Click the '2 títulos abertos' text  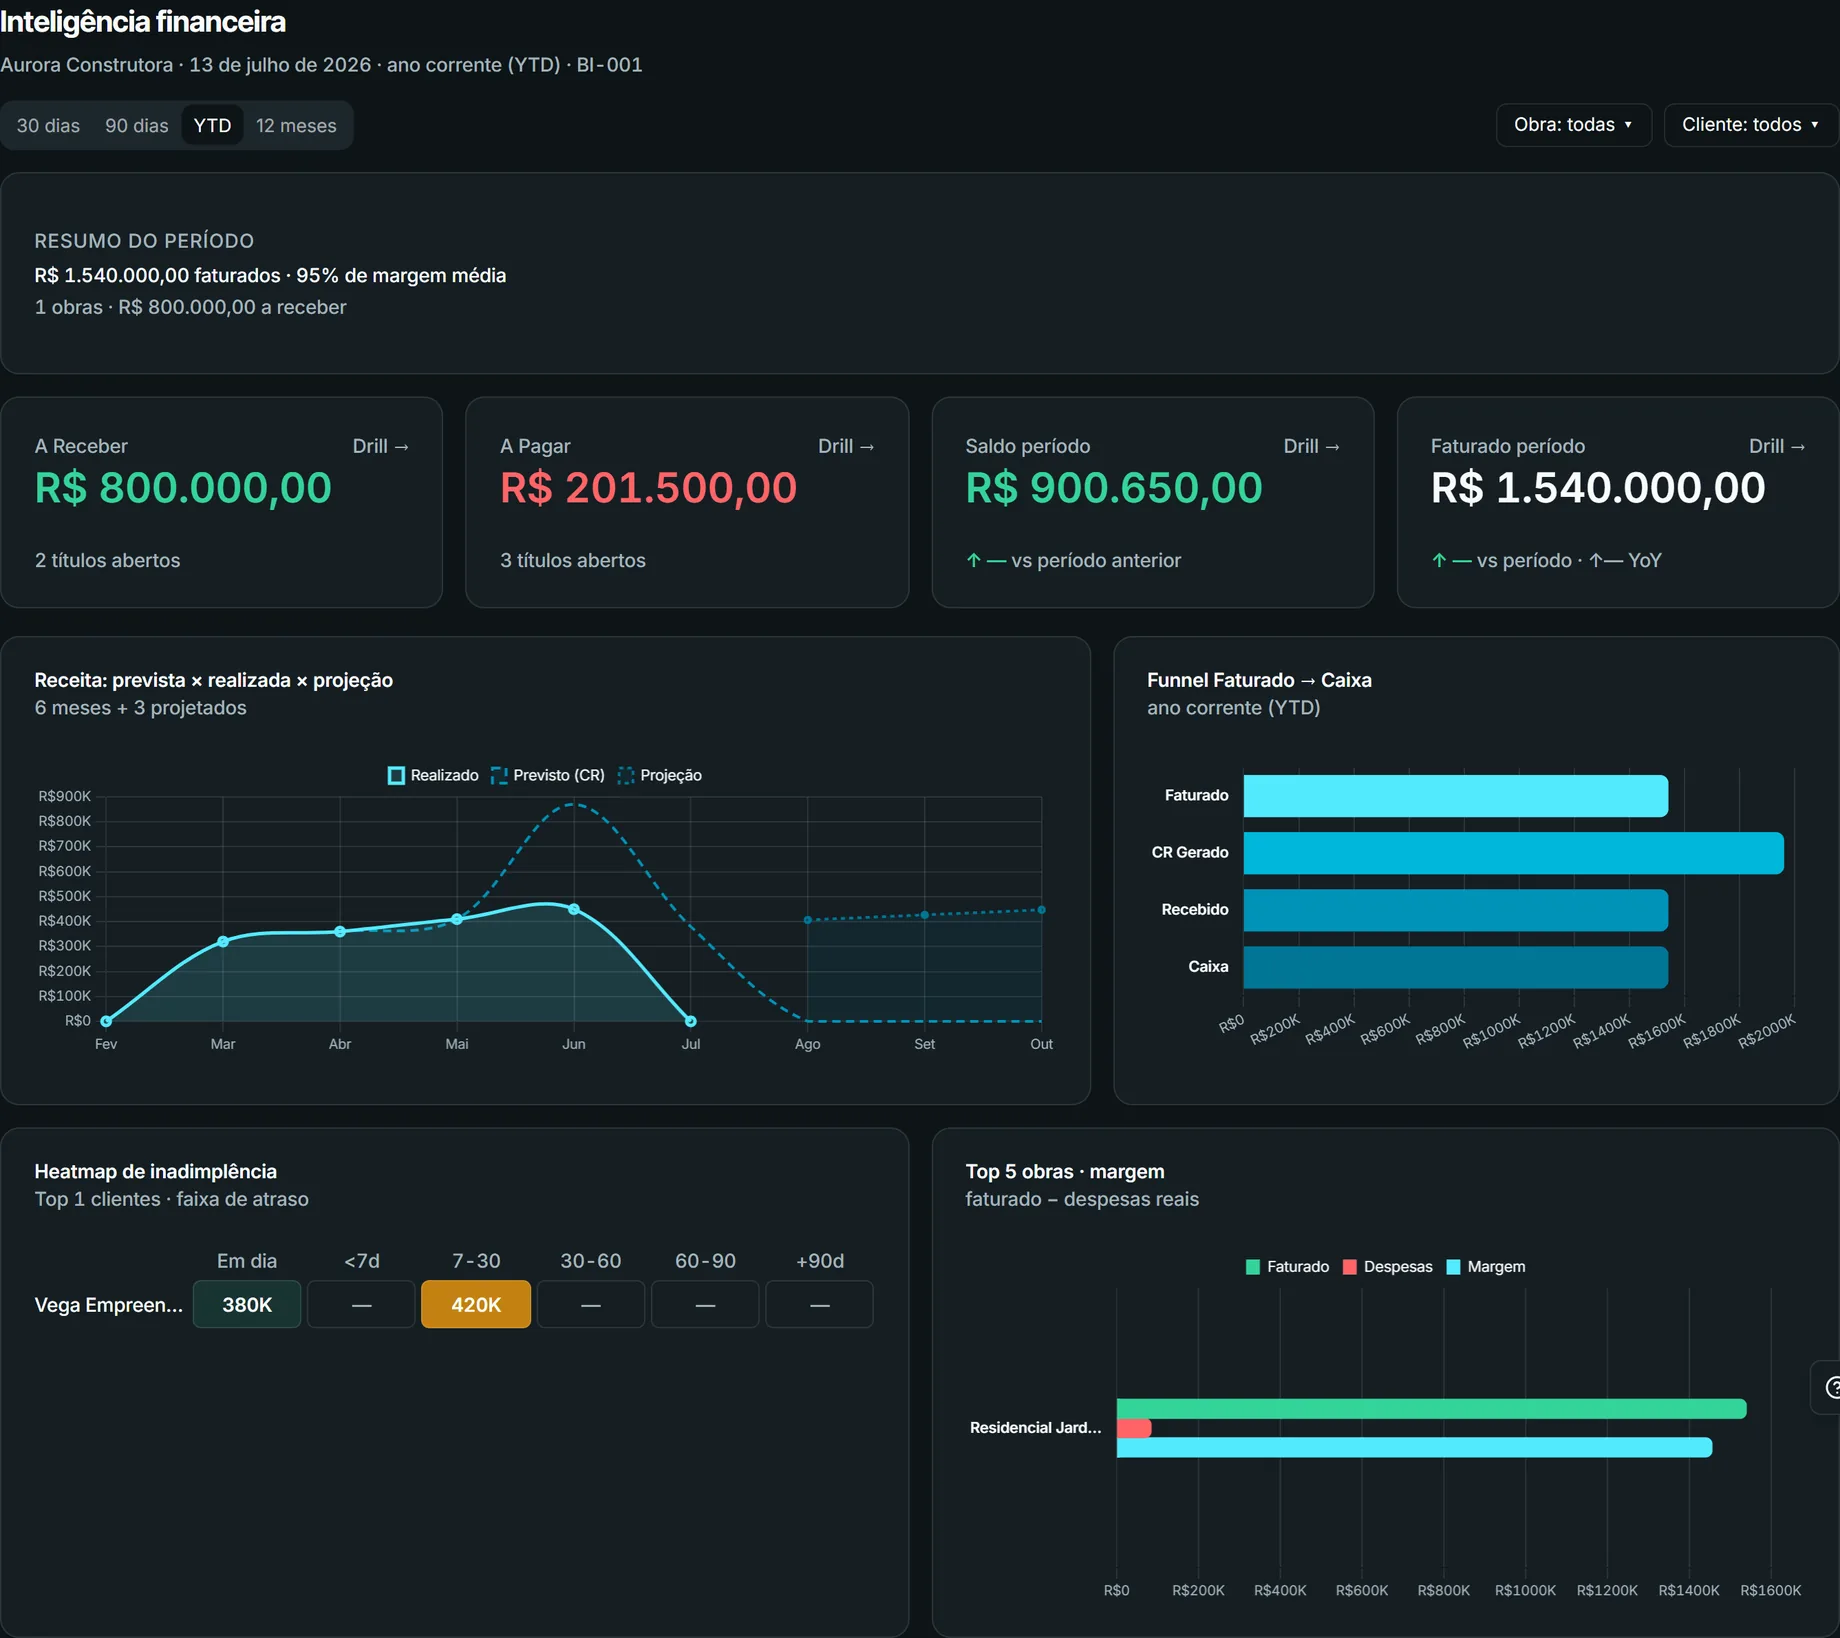108,560
